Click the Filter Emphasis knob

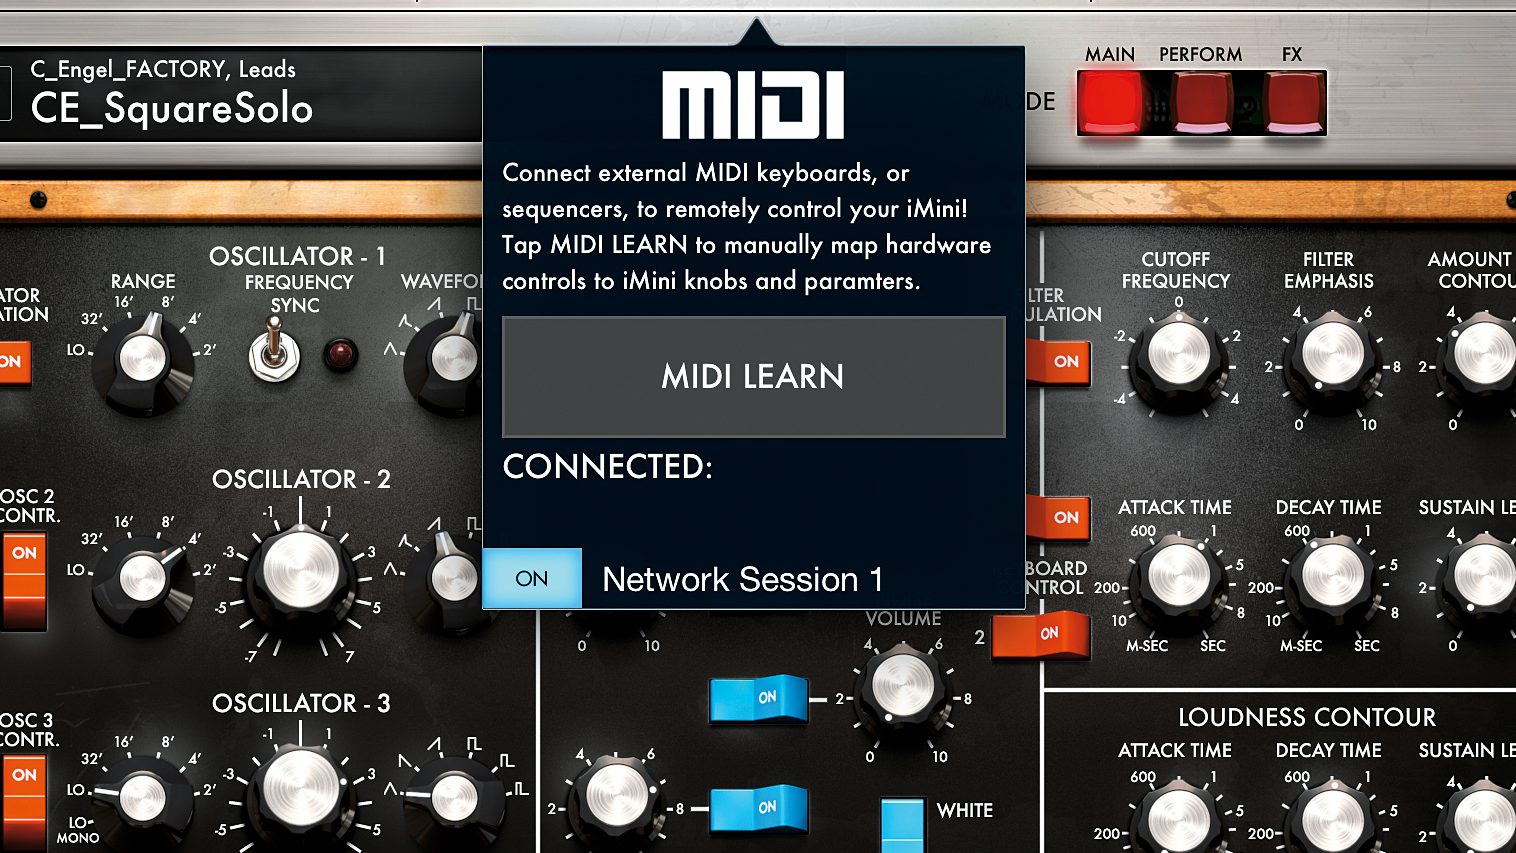click(1333, 356)
